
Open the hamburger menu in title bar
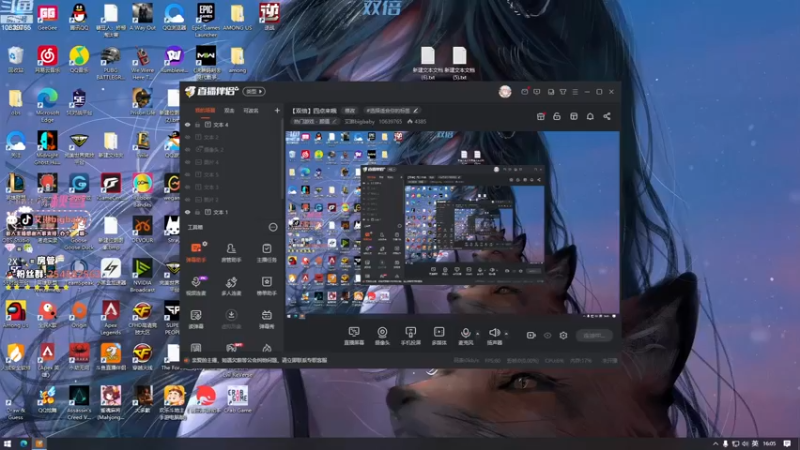coord(575,92)
